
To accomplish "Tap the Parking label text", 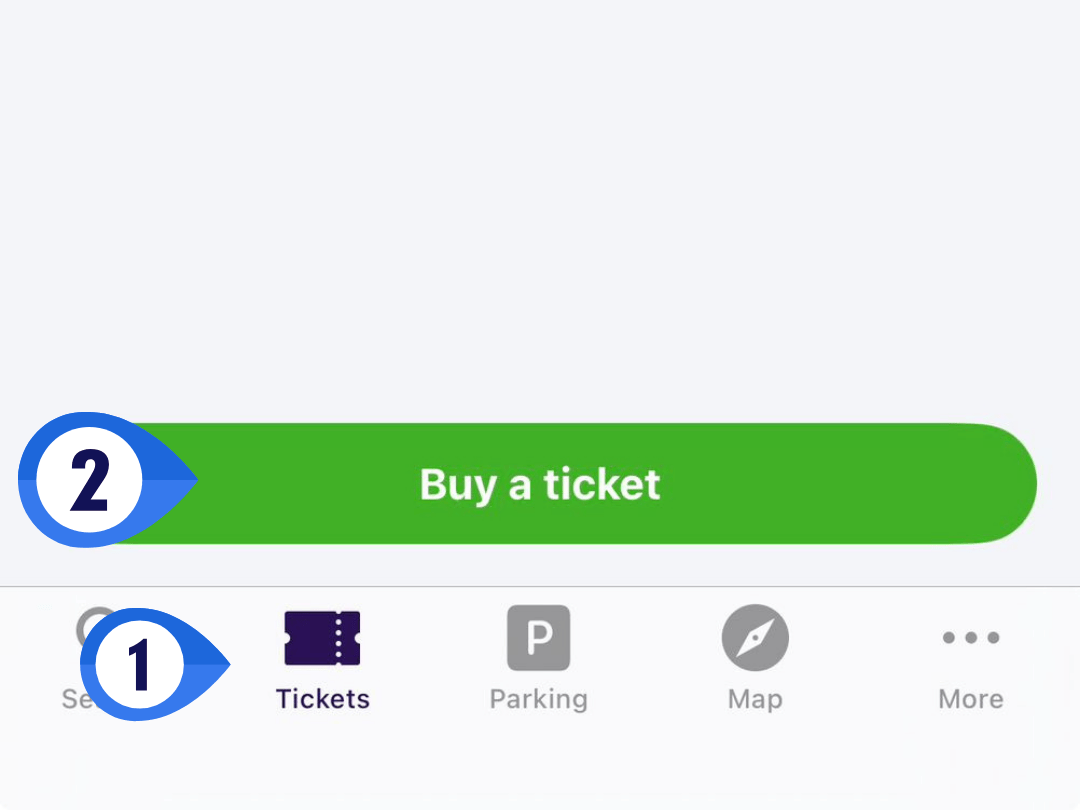I will pos(538,699).
